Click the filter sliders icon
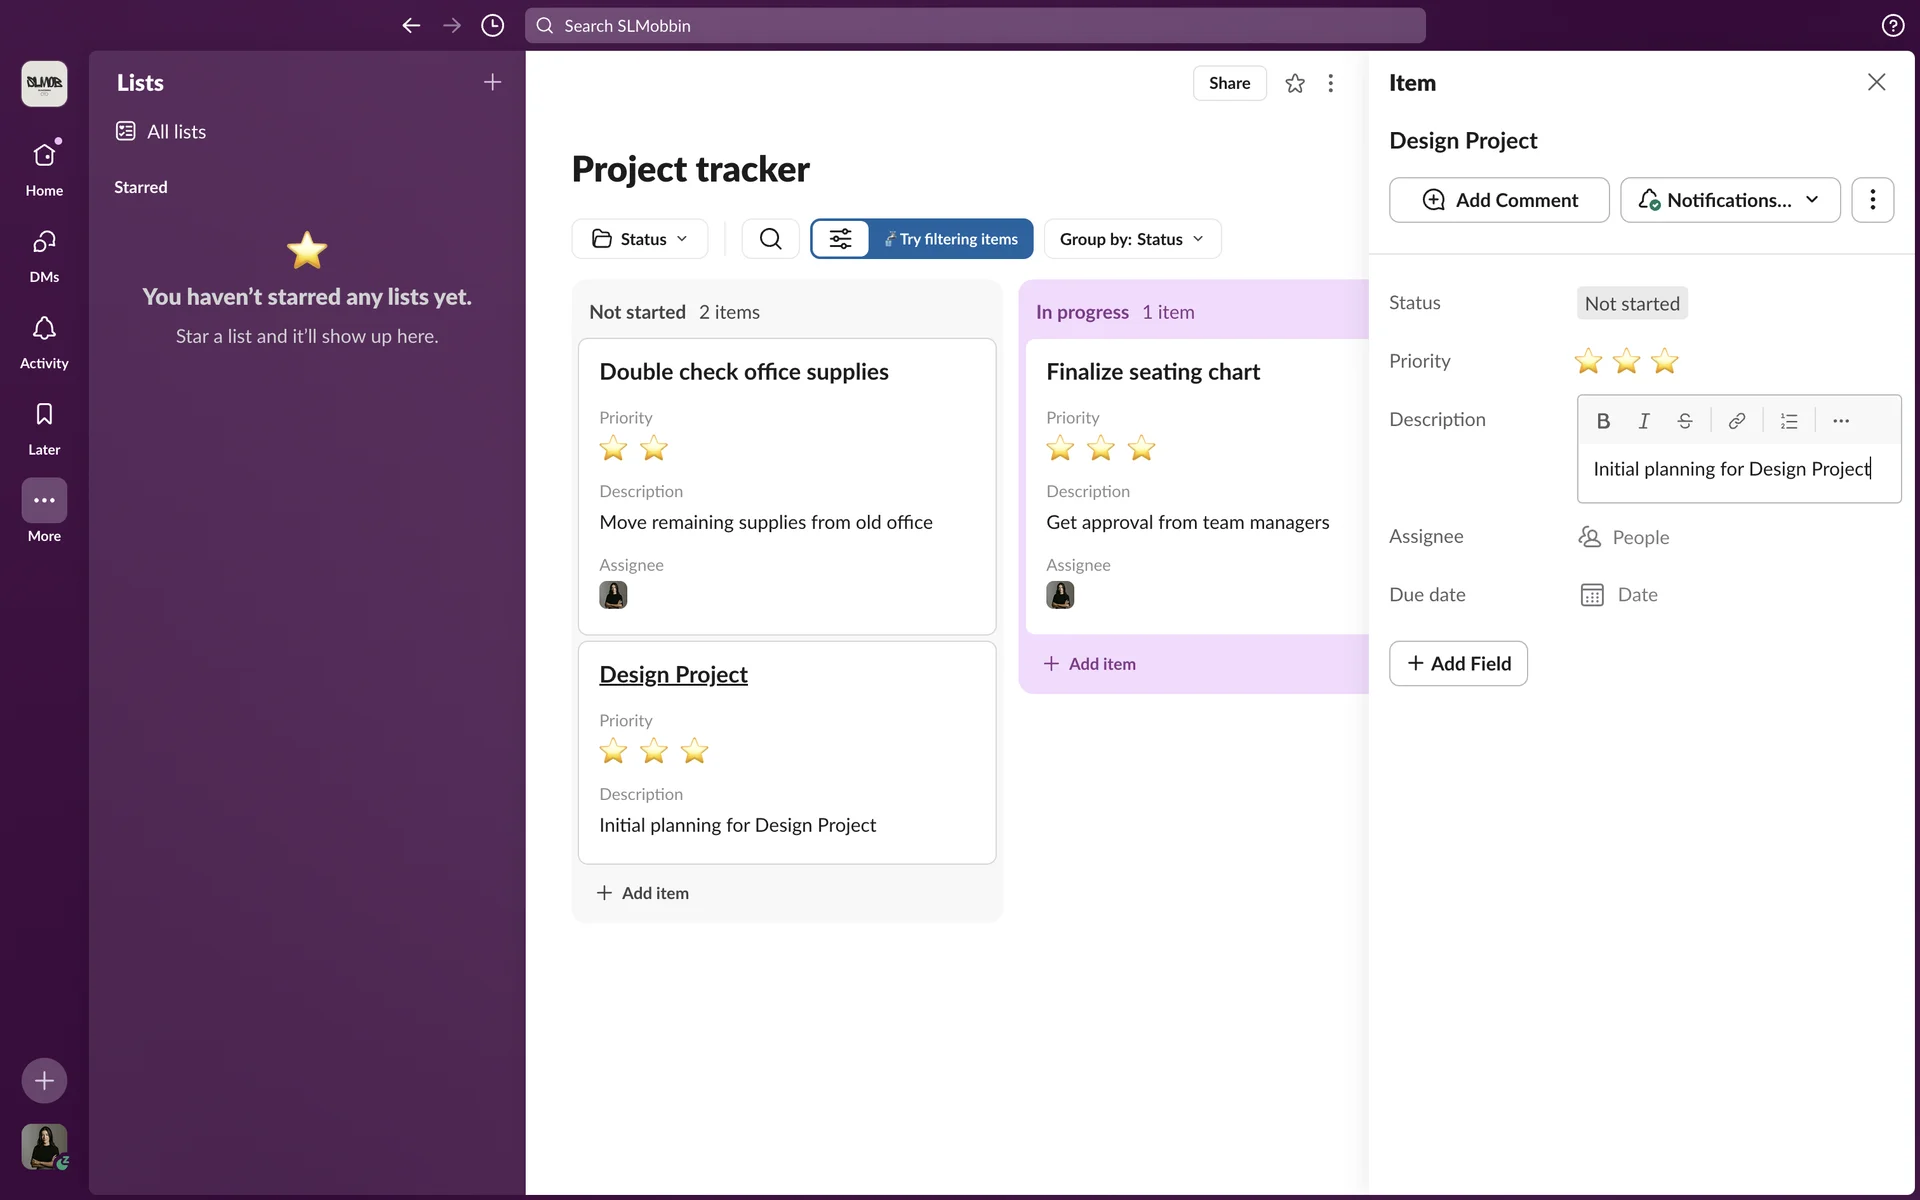 840,239
